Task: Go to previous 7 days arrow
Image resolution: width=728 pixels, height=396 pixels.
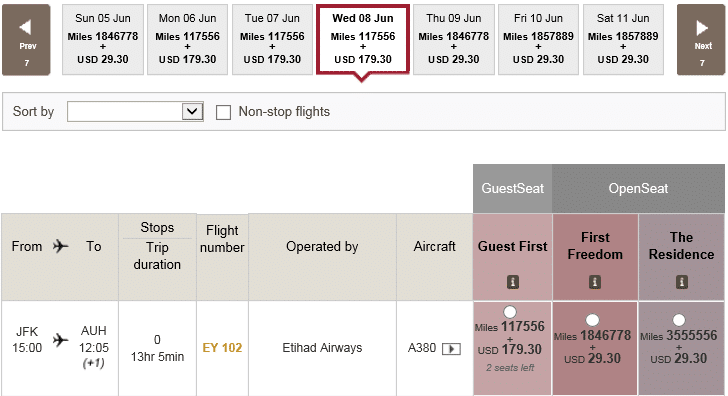Action: (x=26, y=40)
